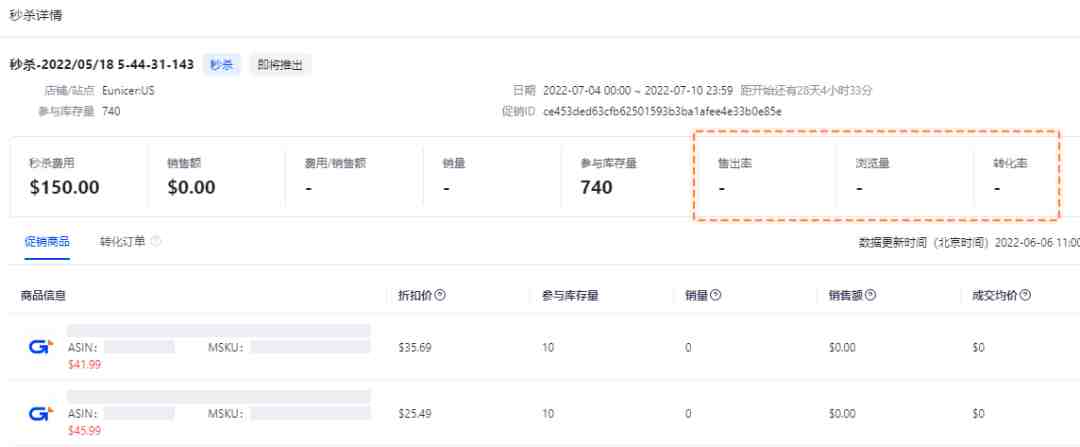Switch to the 转化订单 tab
The width and height of the screenshot is (1080, 447).
click(122, 242)
